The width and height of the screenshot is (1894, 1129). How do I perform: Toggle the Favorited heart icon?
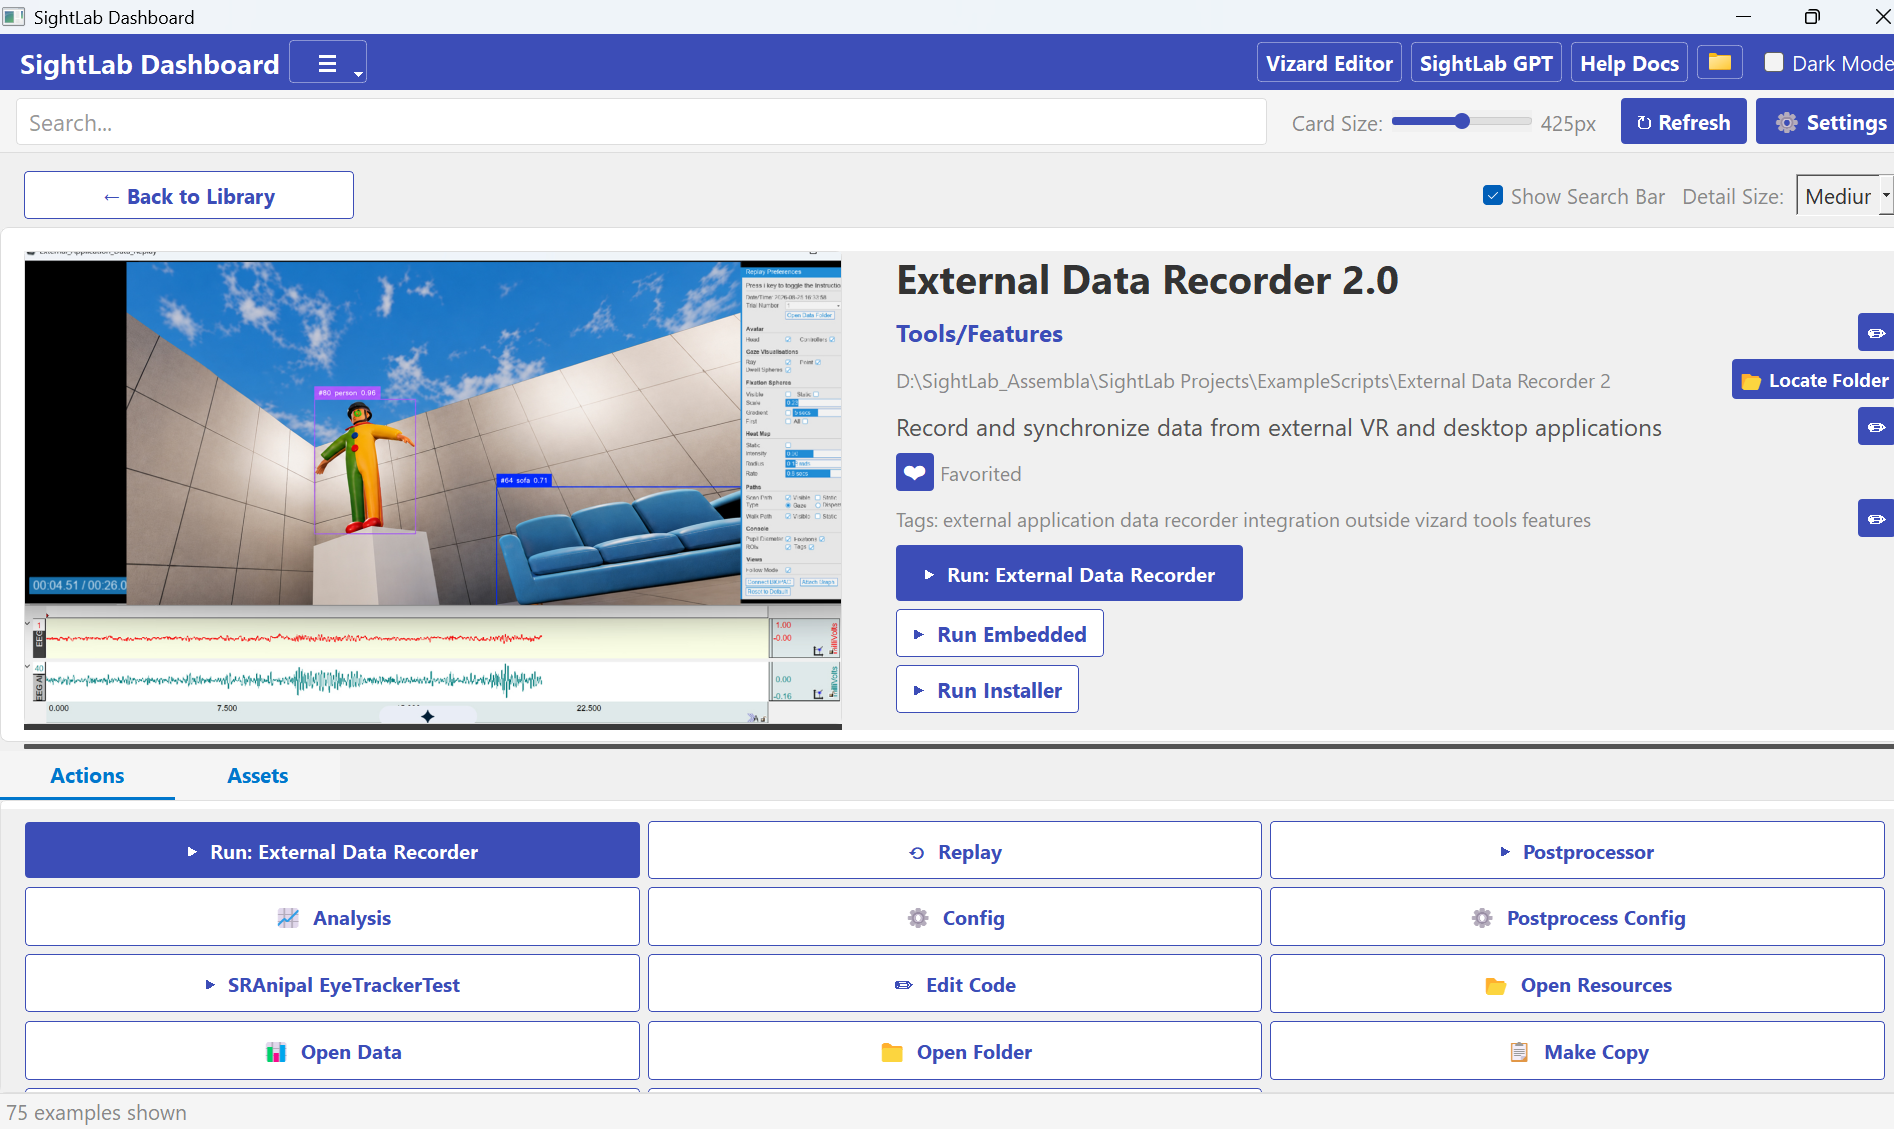pyautogui.click(x=915, y=472)
